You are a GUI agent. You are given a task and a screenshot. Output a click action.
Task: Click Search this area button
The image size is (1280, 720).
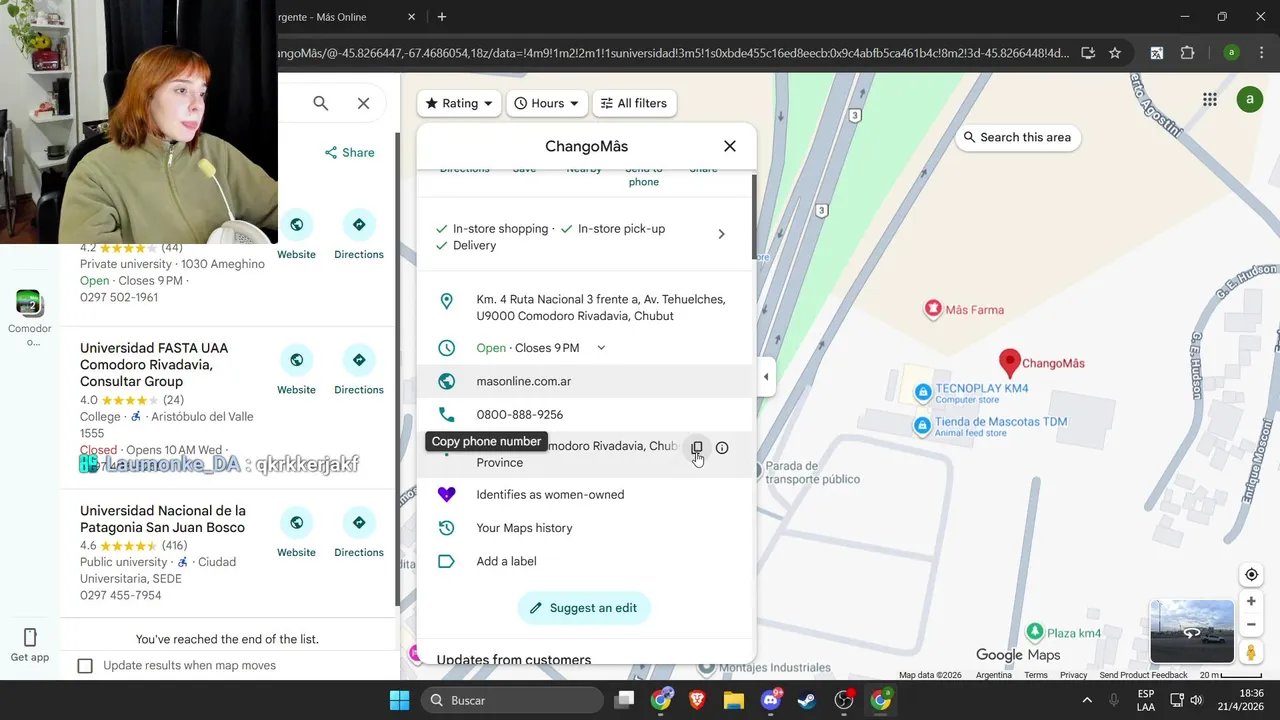[1017, 137]
